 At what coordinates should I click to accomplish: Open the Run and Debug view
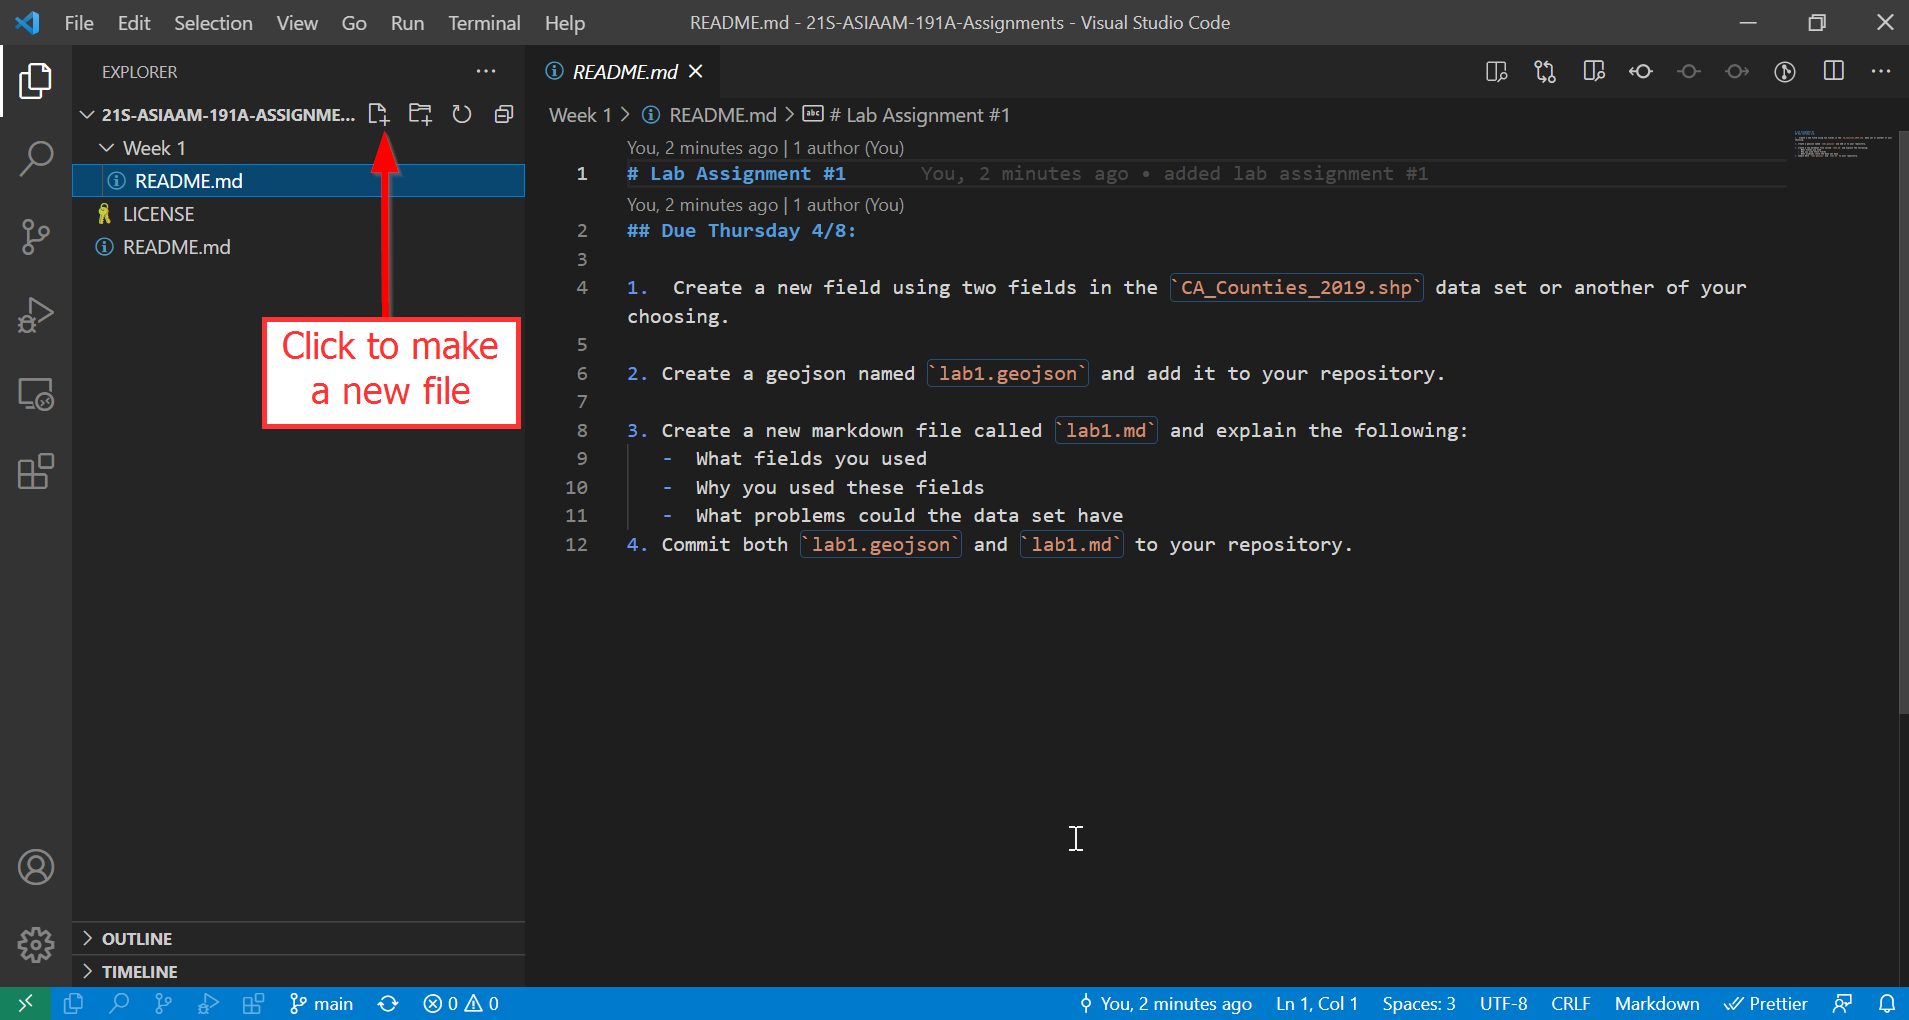pos(36,315)
